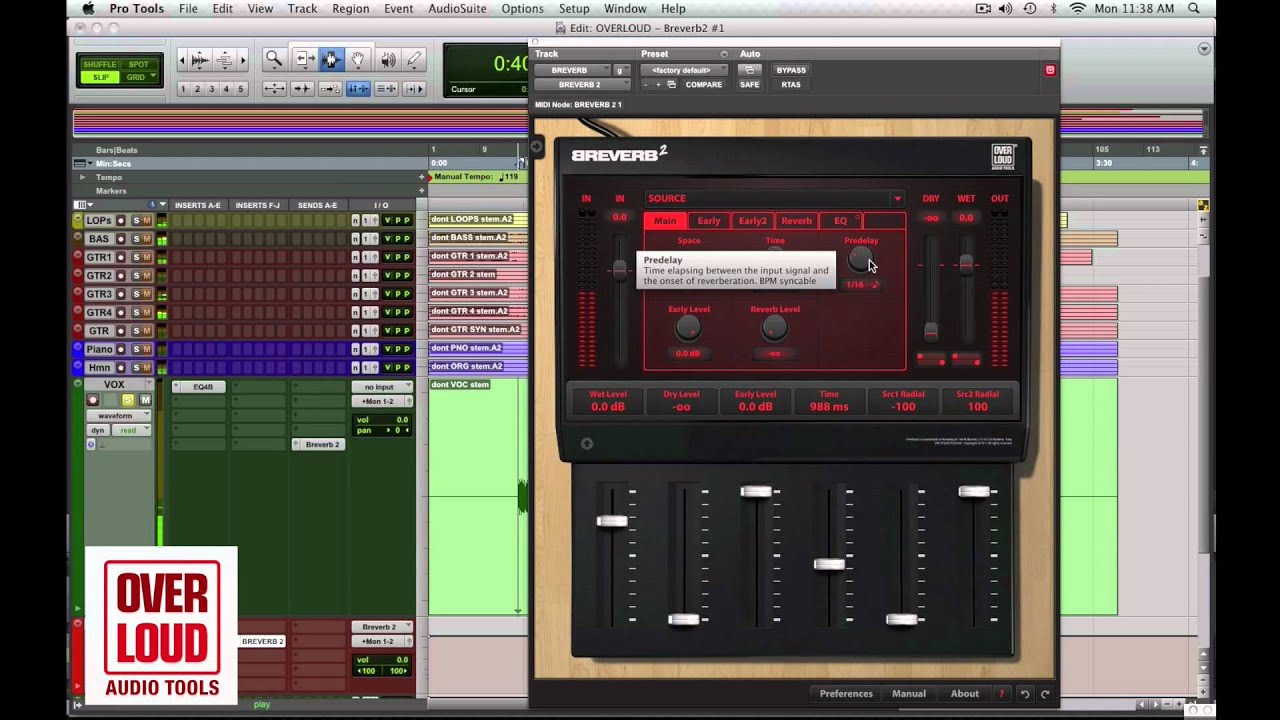Click plugin automation enable icon
The height and width of the screenshot is (720, 1280).
748,70
